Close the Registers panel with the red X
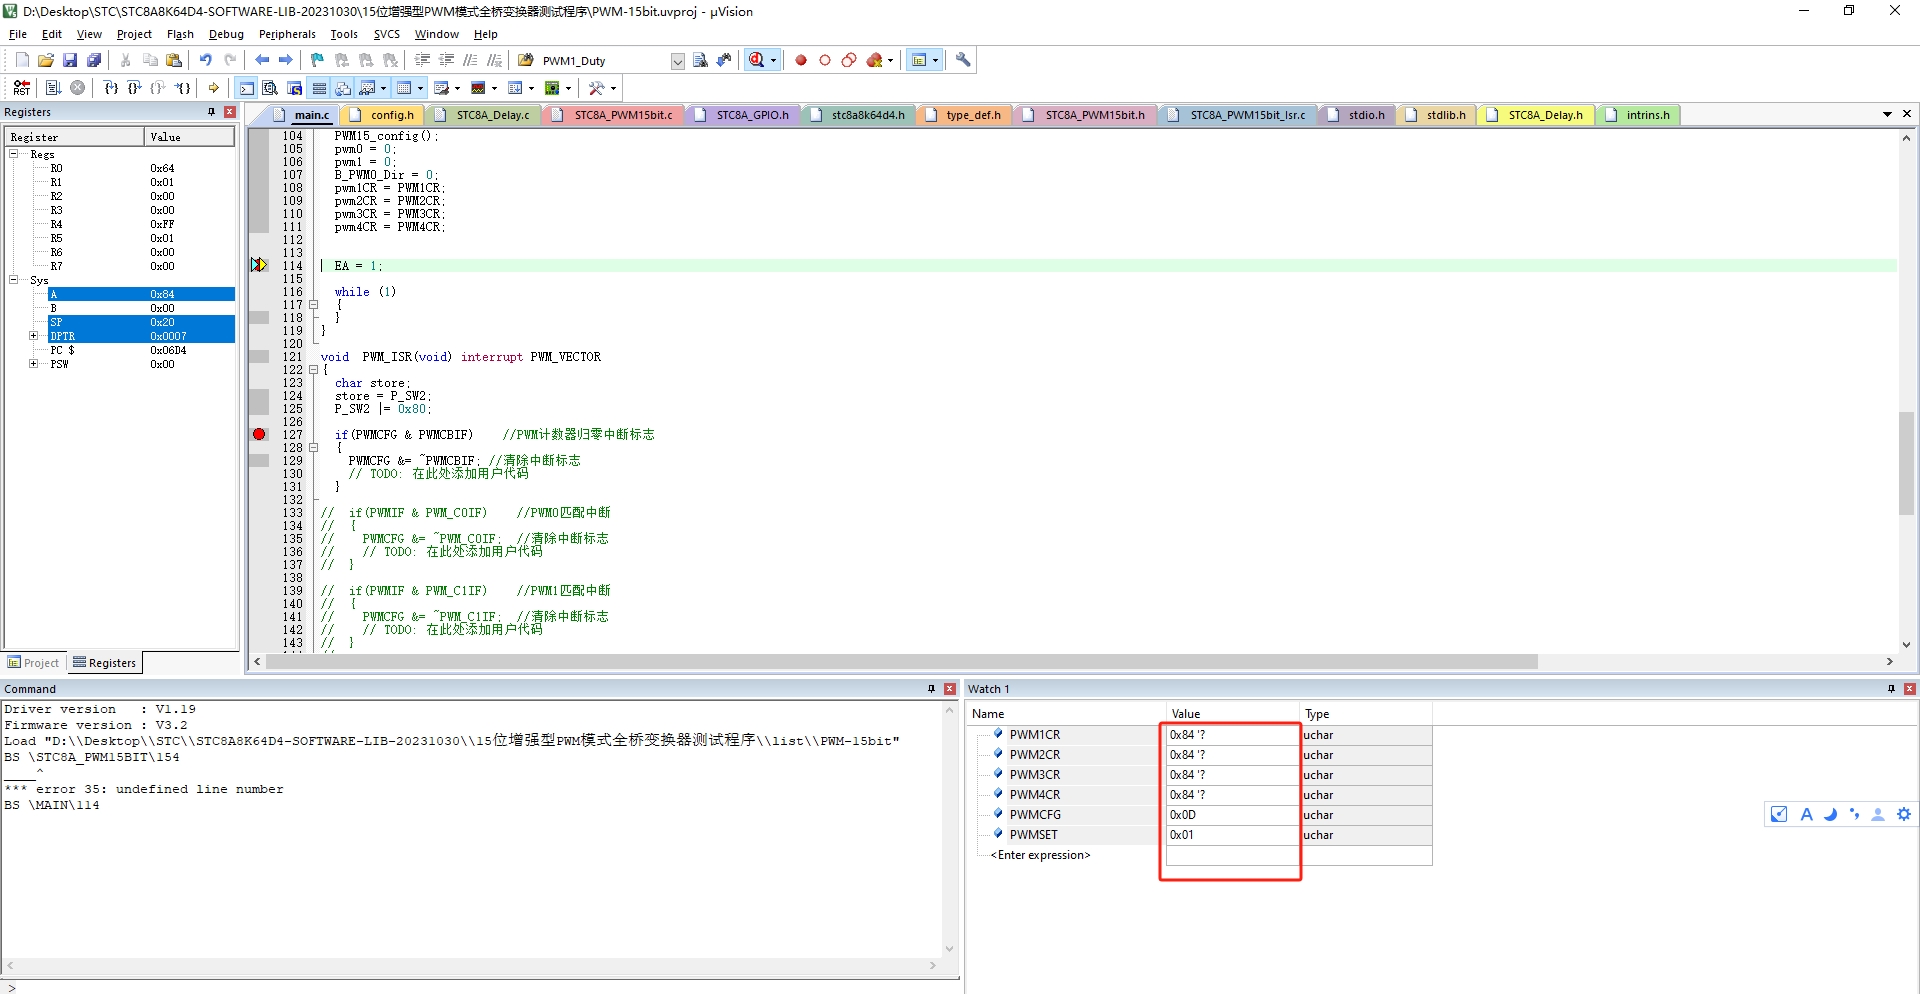The width and height of the screenshot is (1920, 994). point(230,112)
